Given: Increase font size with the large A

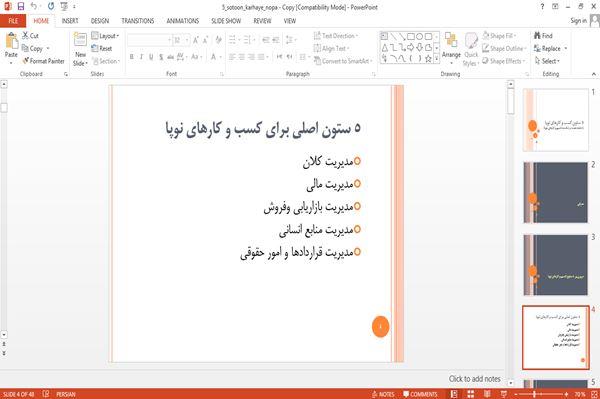Looking at the screenshot, I should 196,40.
